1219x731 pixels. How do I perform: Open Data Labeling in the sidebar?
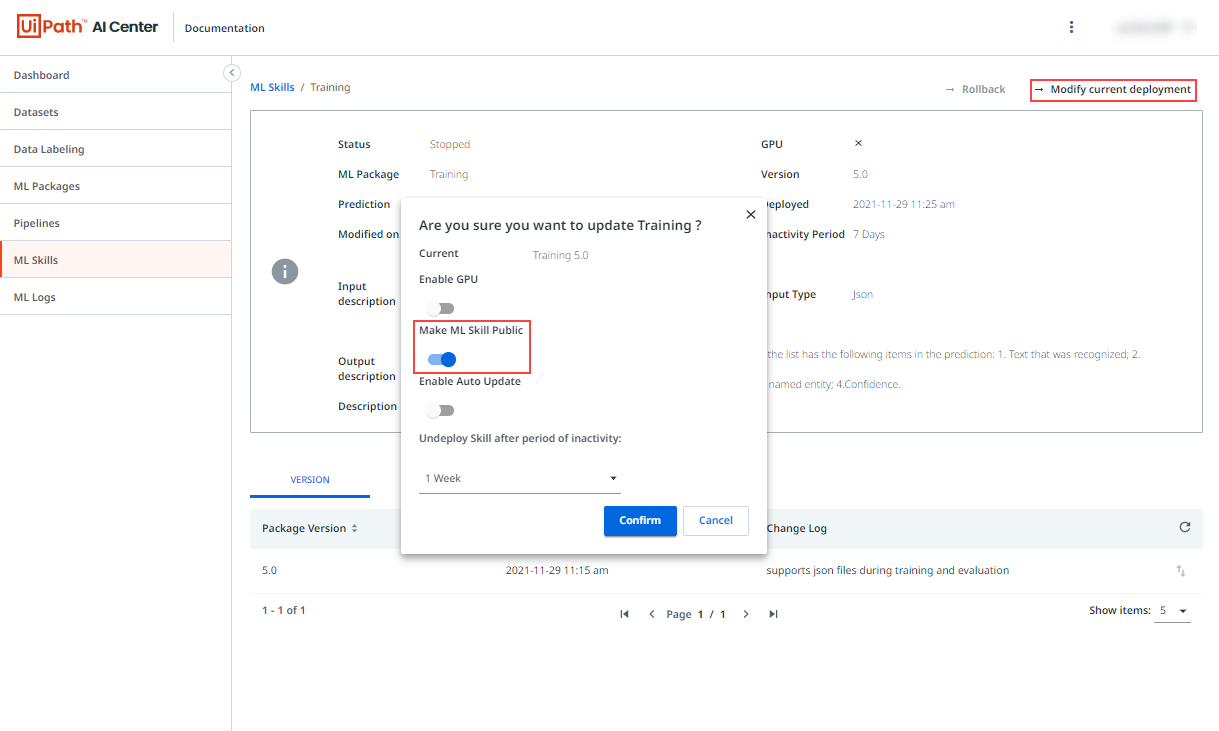tap(116, 149)
